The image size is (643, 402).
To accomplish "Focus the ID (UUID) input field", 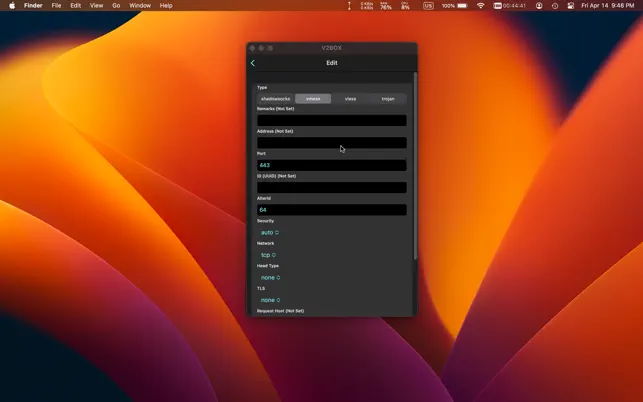I will pos(332,187).
